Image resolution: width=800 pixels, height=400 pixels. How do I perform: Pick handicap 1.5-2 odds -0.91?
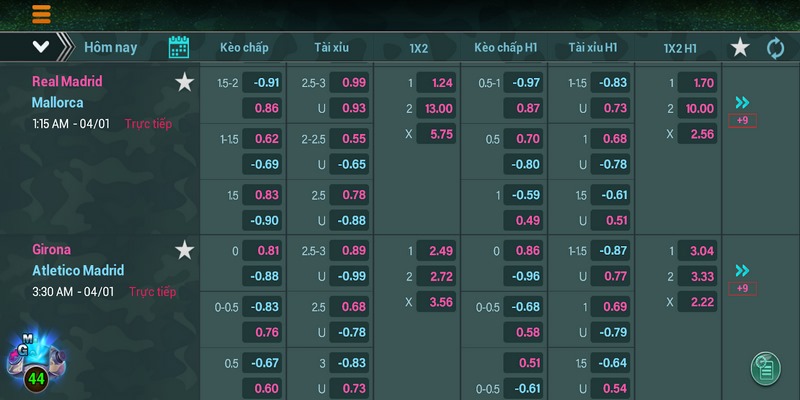click(262, 83)
